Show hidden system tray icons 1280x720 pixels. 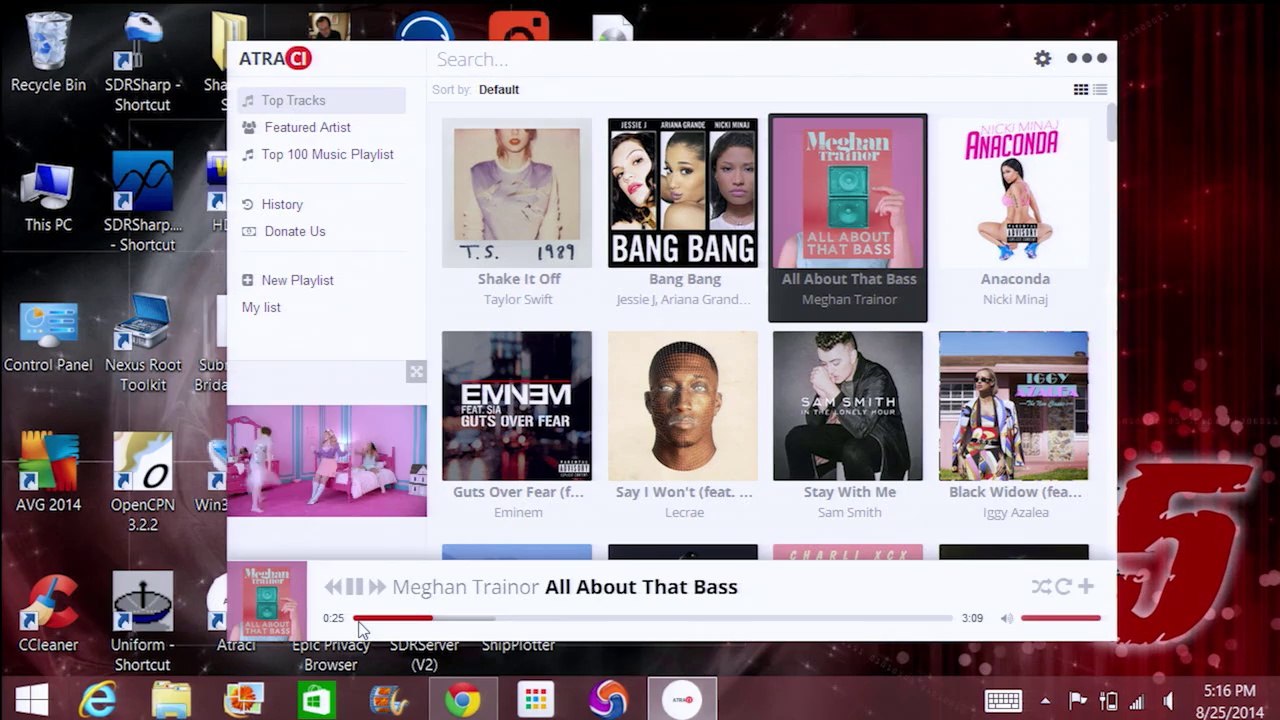tap(1046, 701)
